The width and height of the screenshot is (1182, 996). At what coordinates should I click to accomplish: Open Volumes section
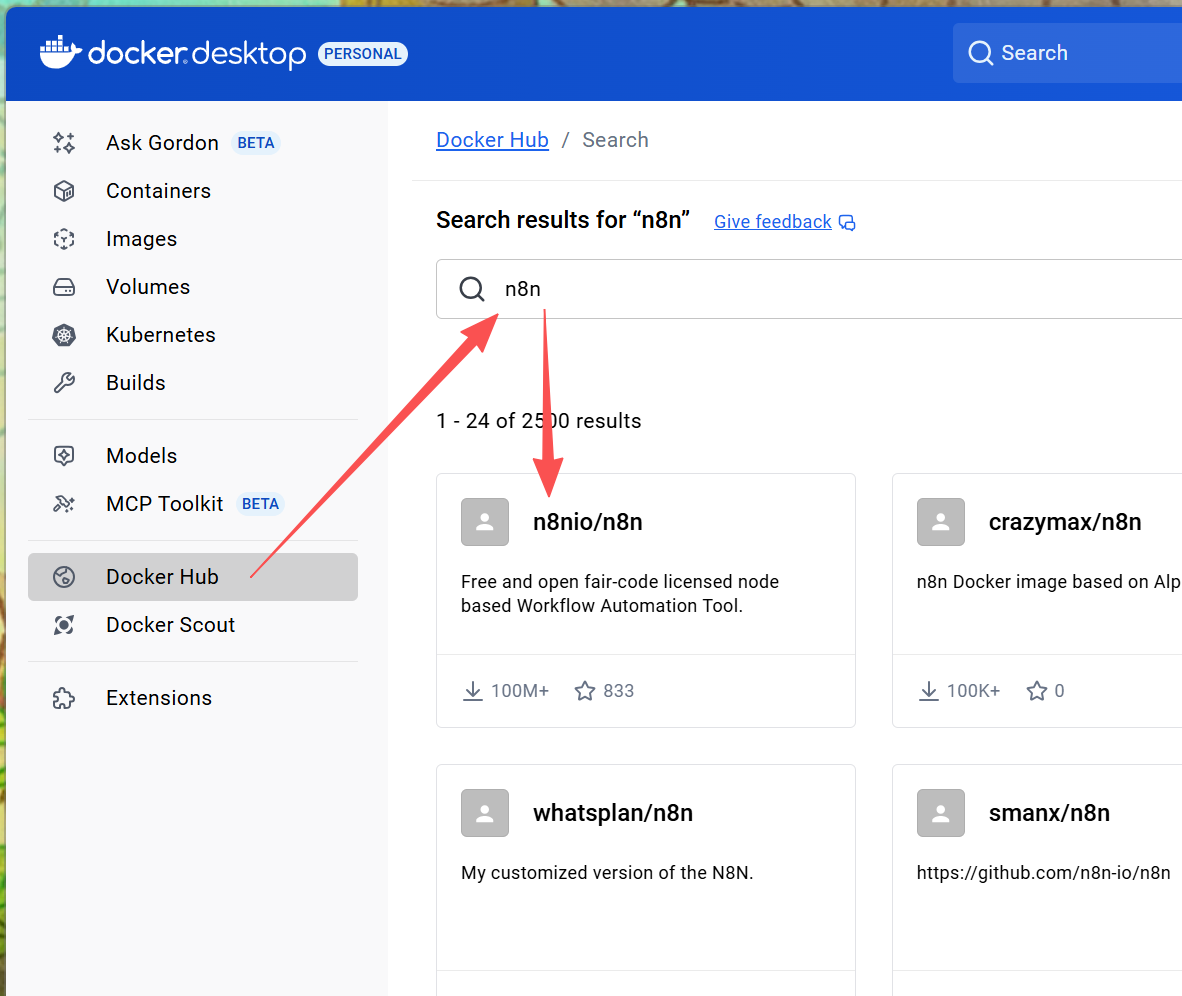pos(193,287)
